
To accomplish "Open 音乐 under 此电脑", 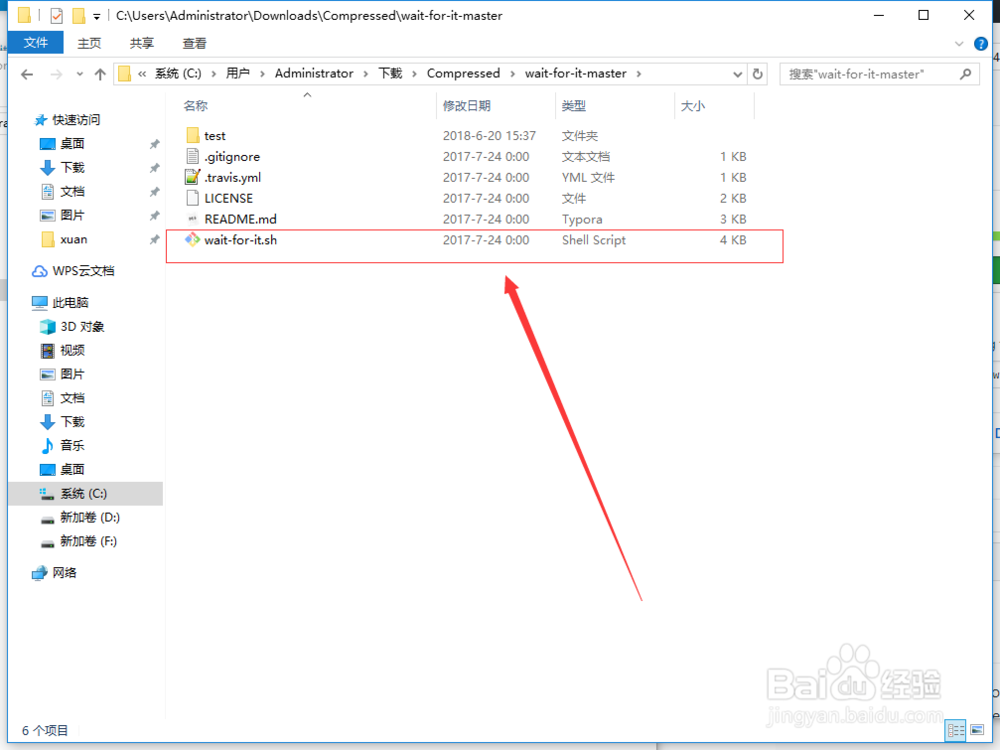I will click(x=72, y=445).
